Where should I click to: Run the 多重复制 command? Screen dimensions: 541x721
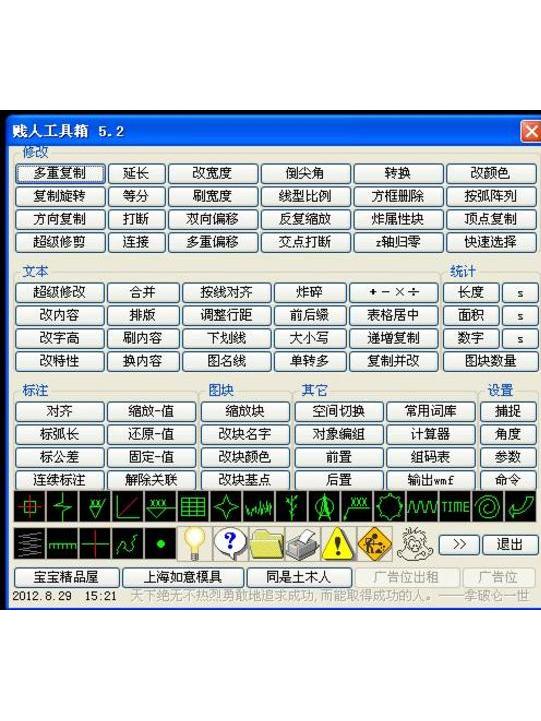(x=60, y=173)
